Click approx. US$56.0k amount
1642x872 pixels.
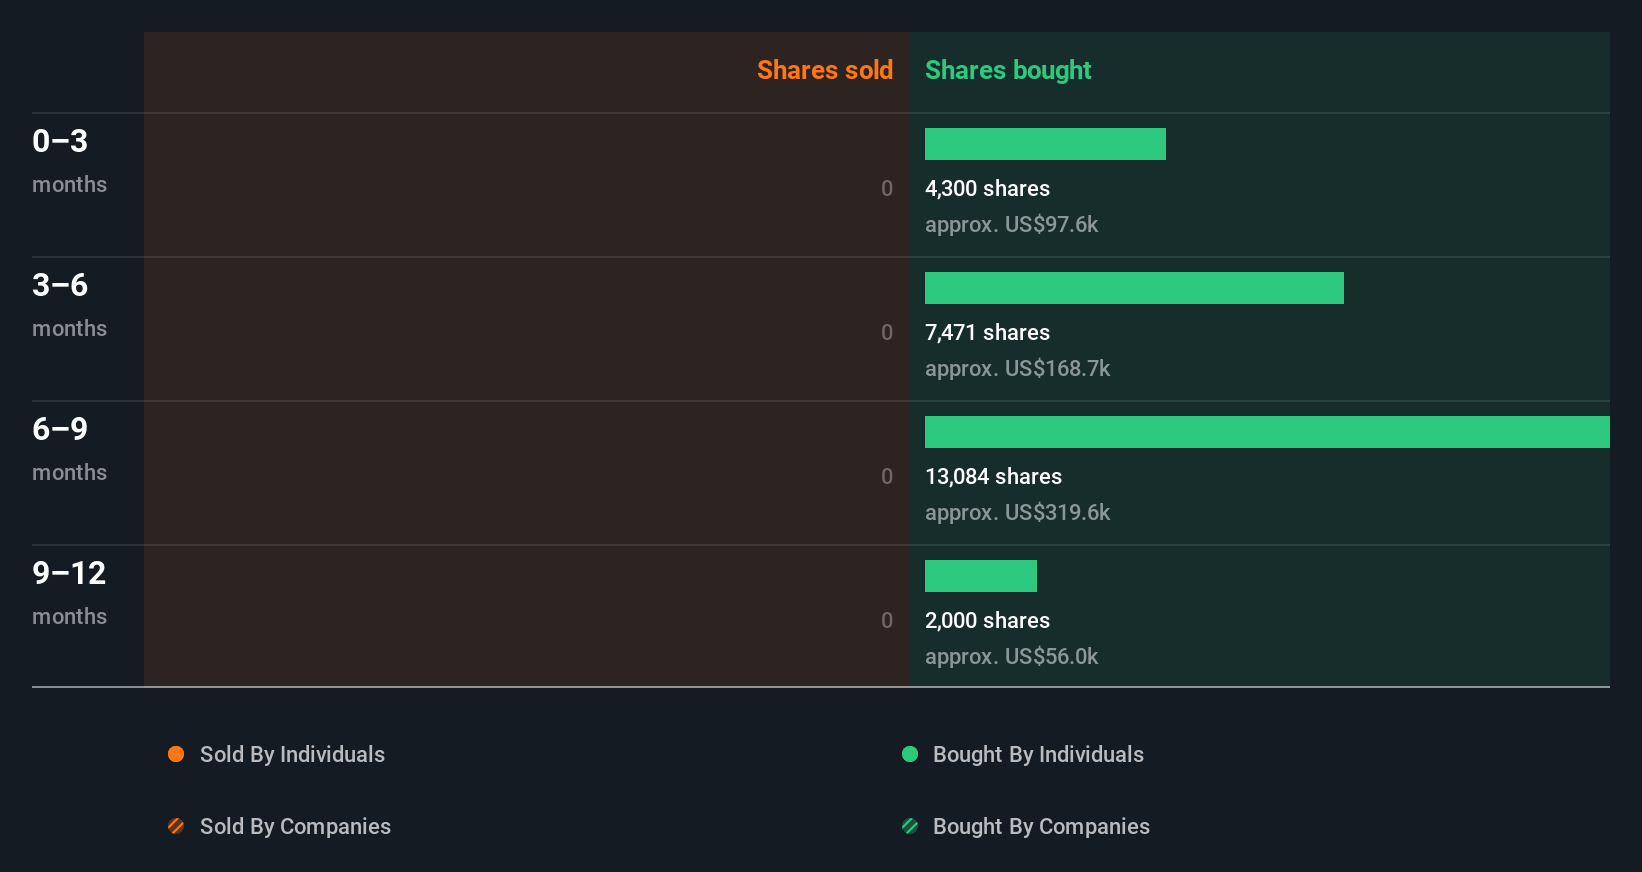1011,656
